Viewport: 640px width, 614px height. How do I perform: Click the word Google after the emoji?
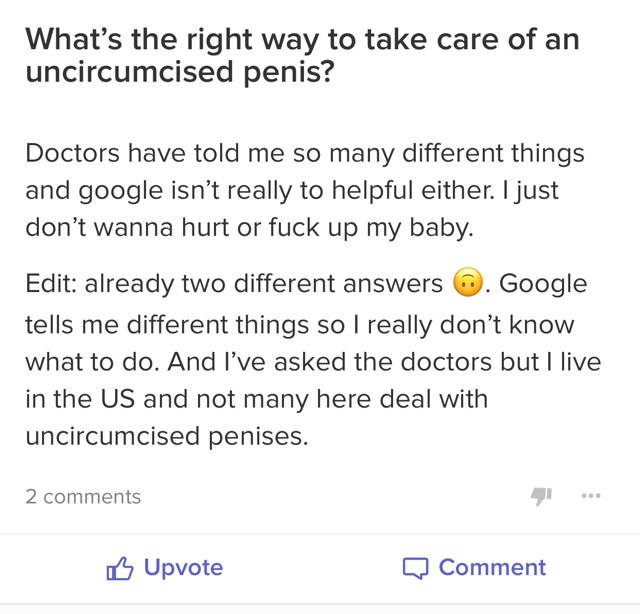point(543,284)
